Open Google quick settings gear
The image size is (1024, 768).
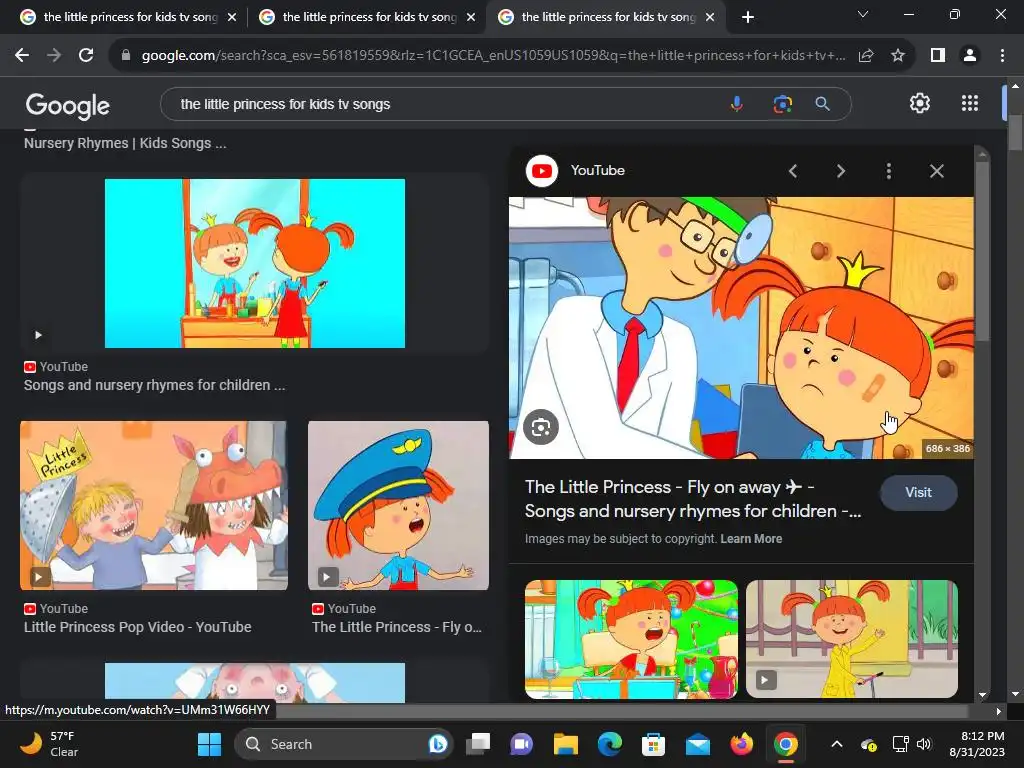point(920,103)
